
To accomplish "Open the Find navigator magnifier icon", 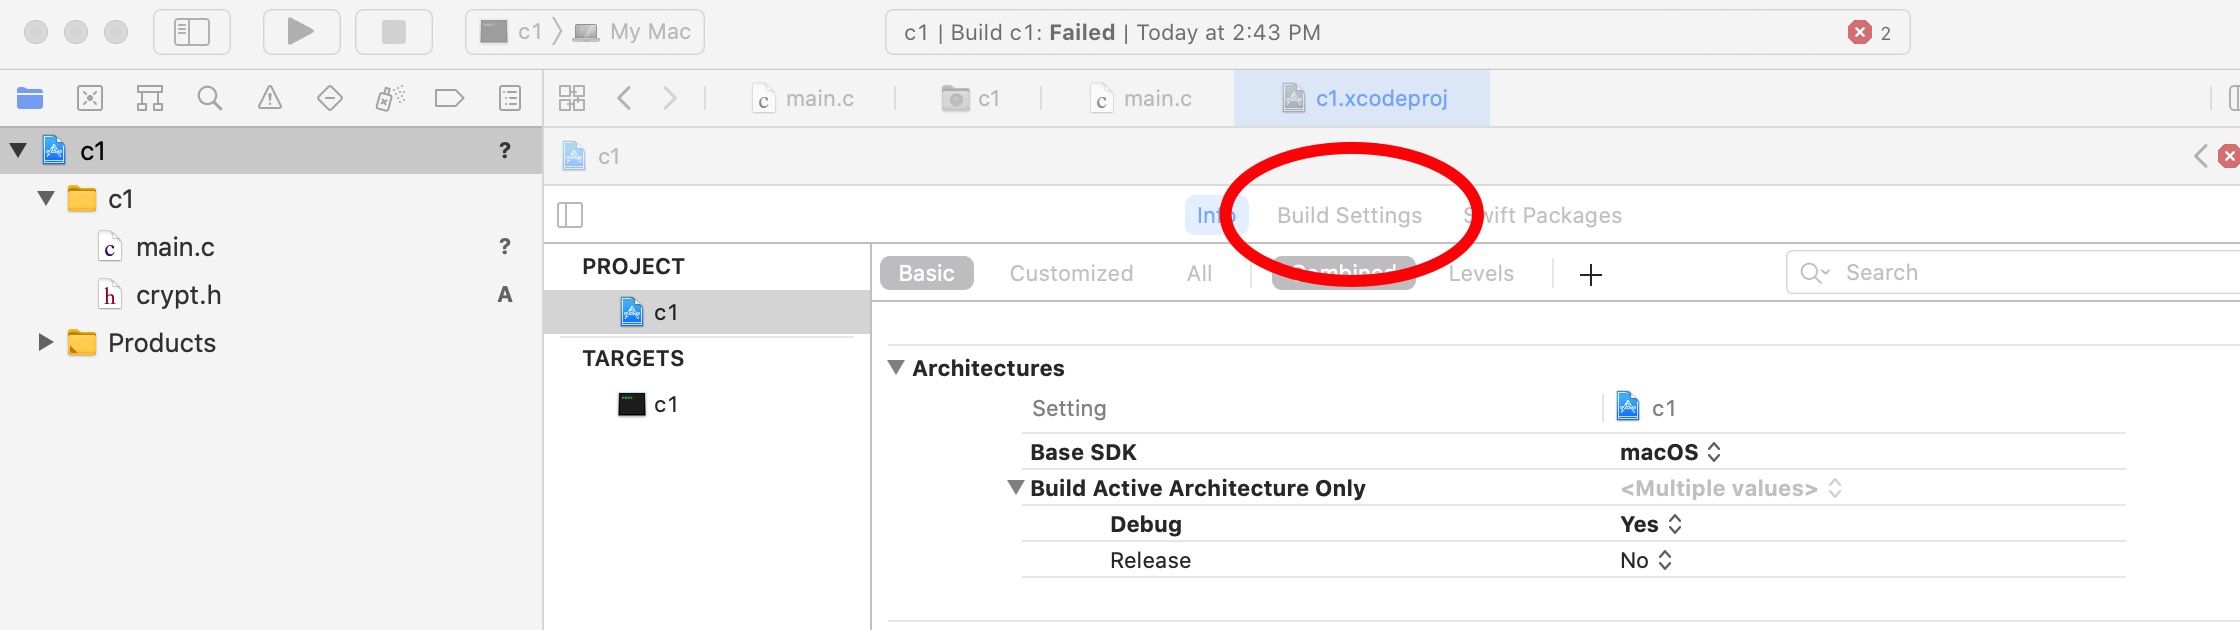I will (x=209, y=98).
